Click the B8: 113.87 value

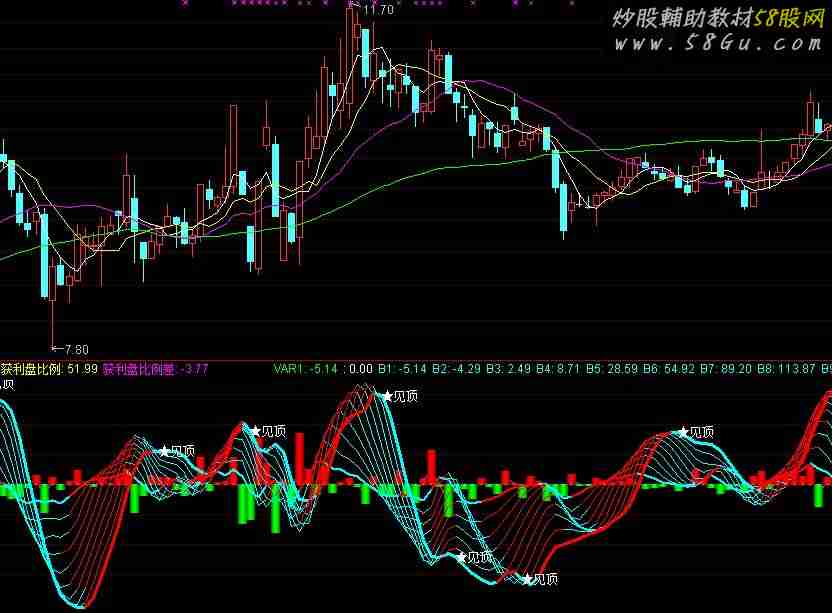click(786, 369)
